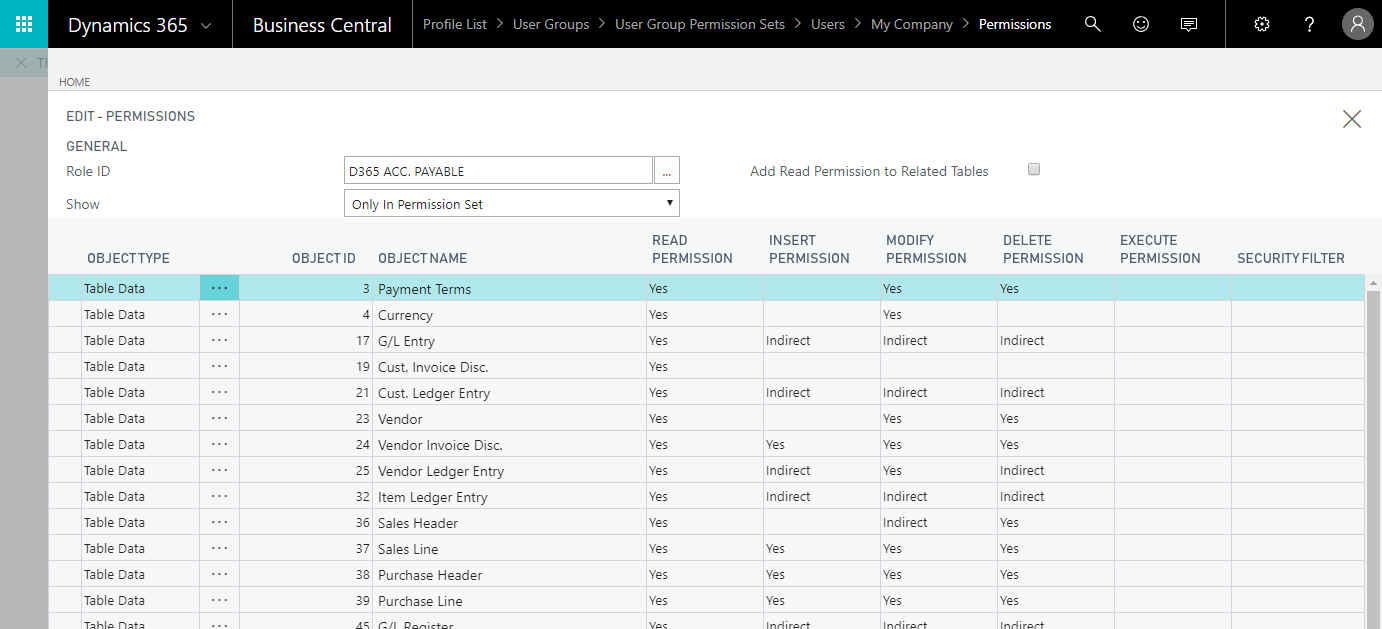Sort by the Object ID column header
This screenshot has height=629, width=1382.
324,258
